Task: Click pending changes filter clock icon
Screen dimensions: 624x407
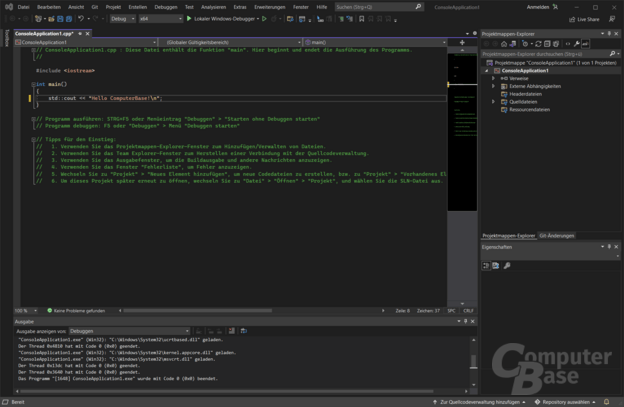Action: click(525, 44)
